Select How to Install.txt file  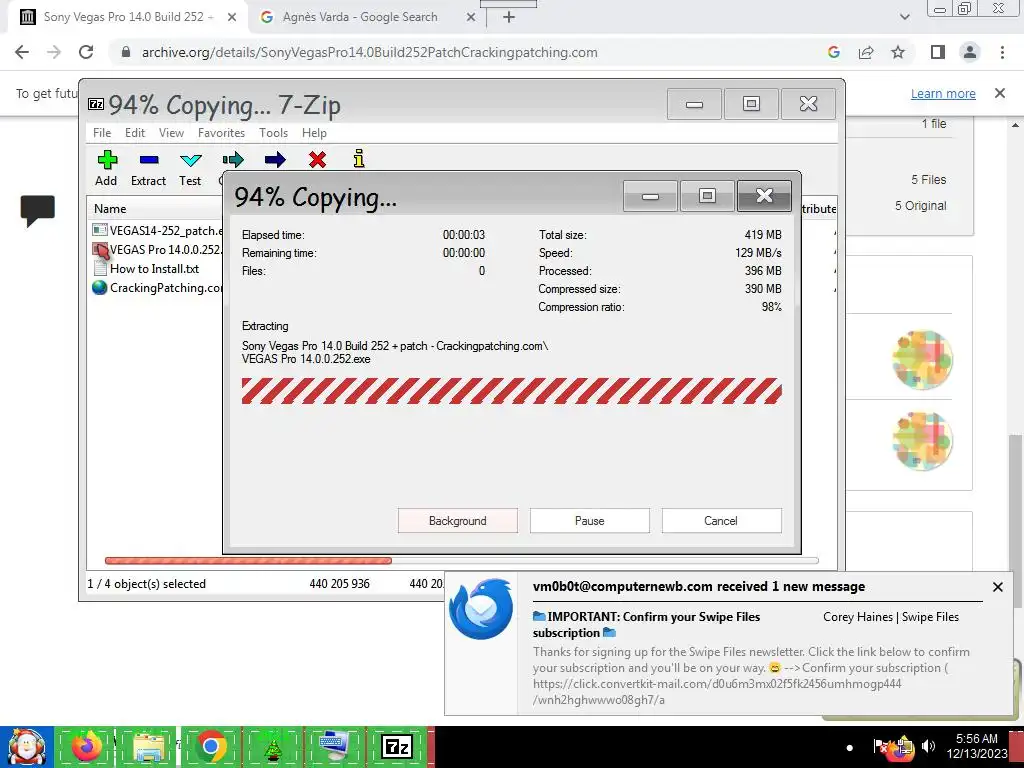(146, 268)
